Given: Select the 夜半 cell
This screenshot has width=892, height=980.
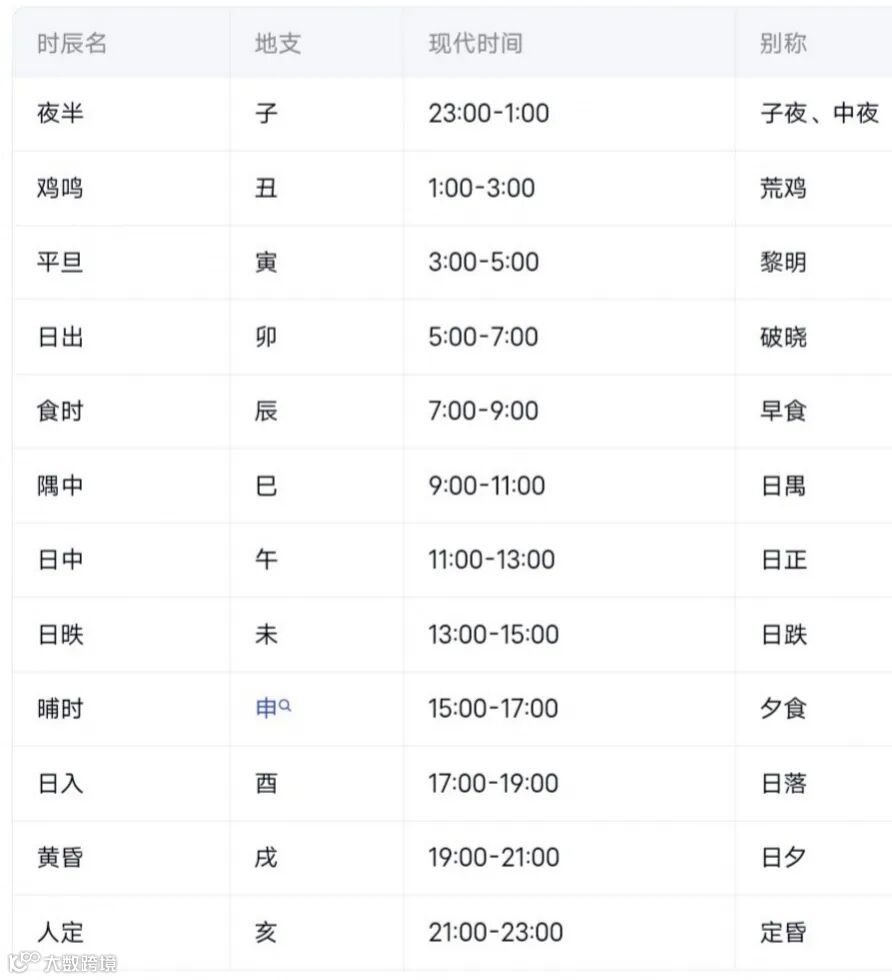Looking at the screenshot, I should 60,113.
